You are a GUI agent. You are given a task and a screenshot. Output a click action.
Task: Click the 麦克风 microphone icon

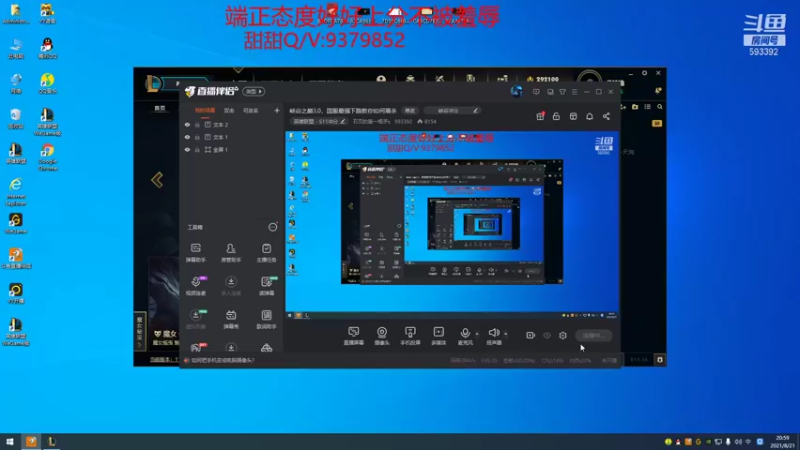click(465, 333)
